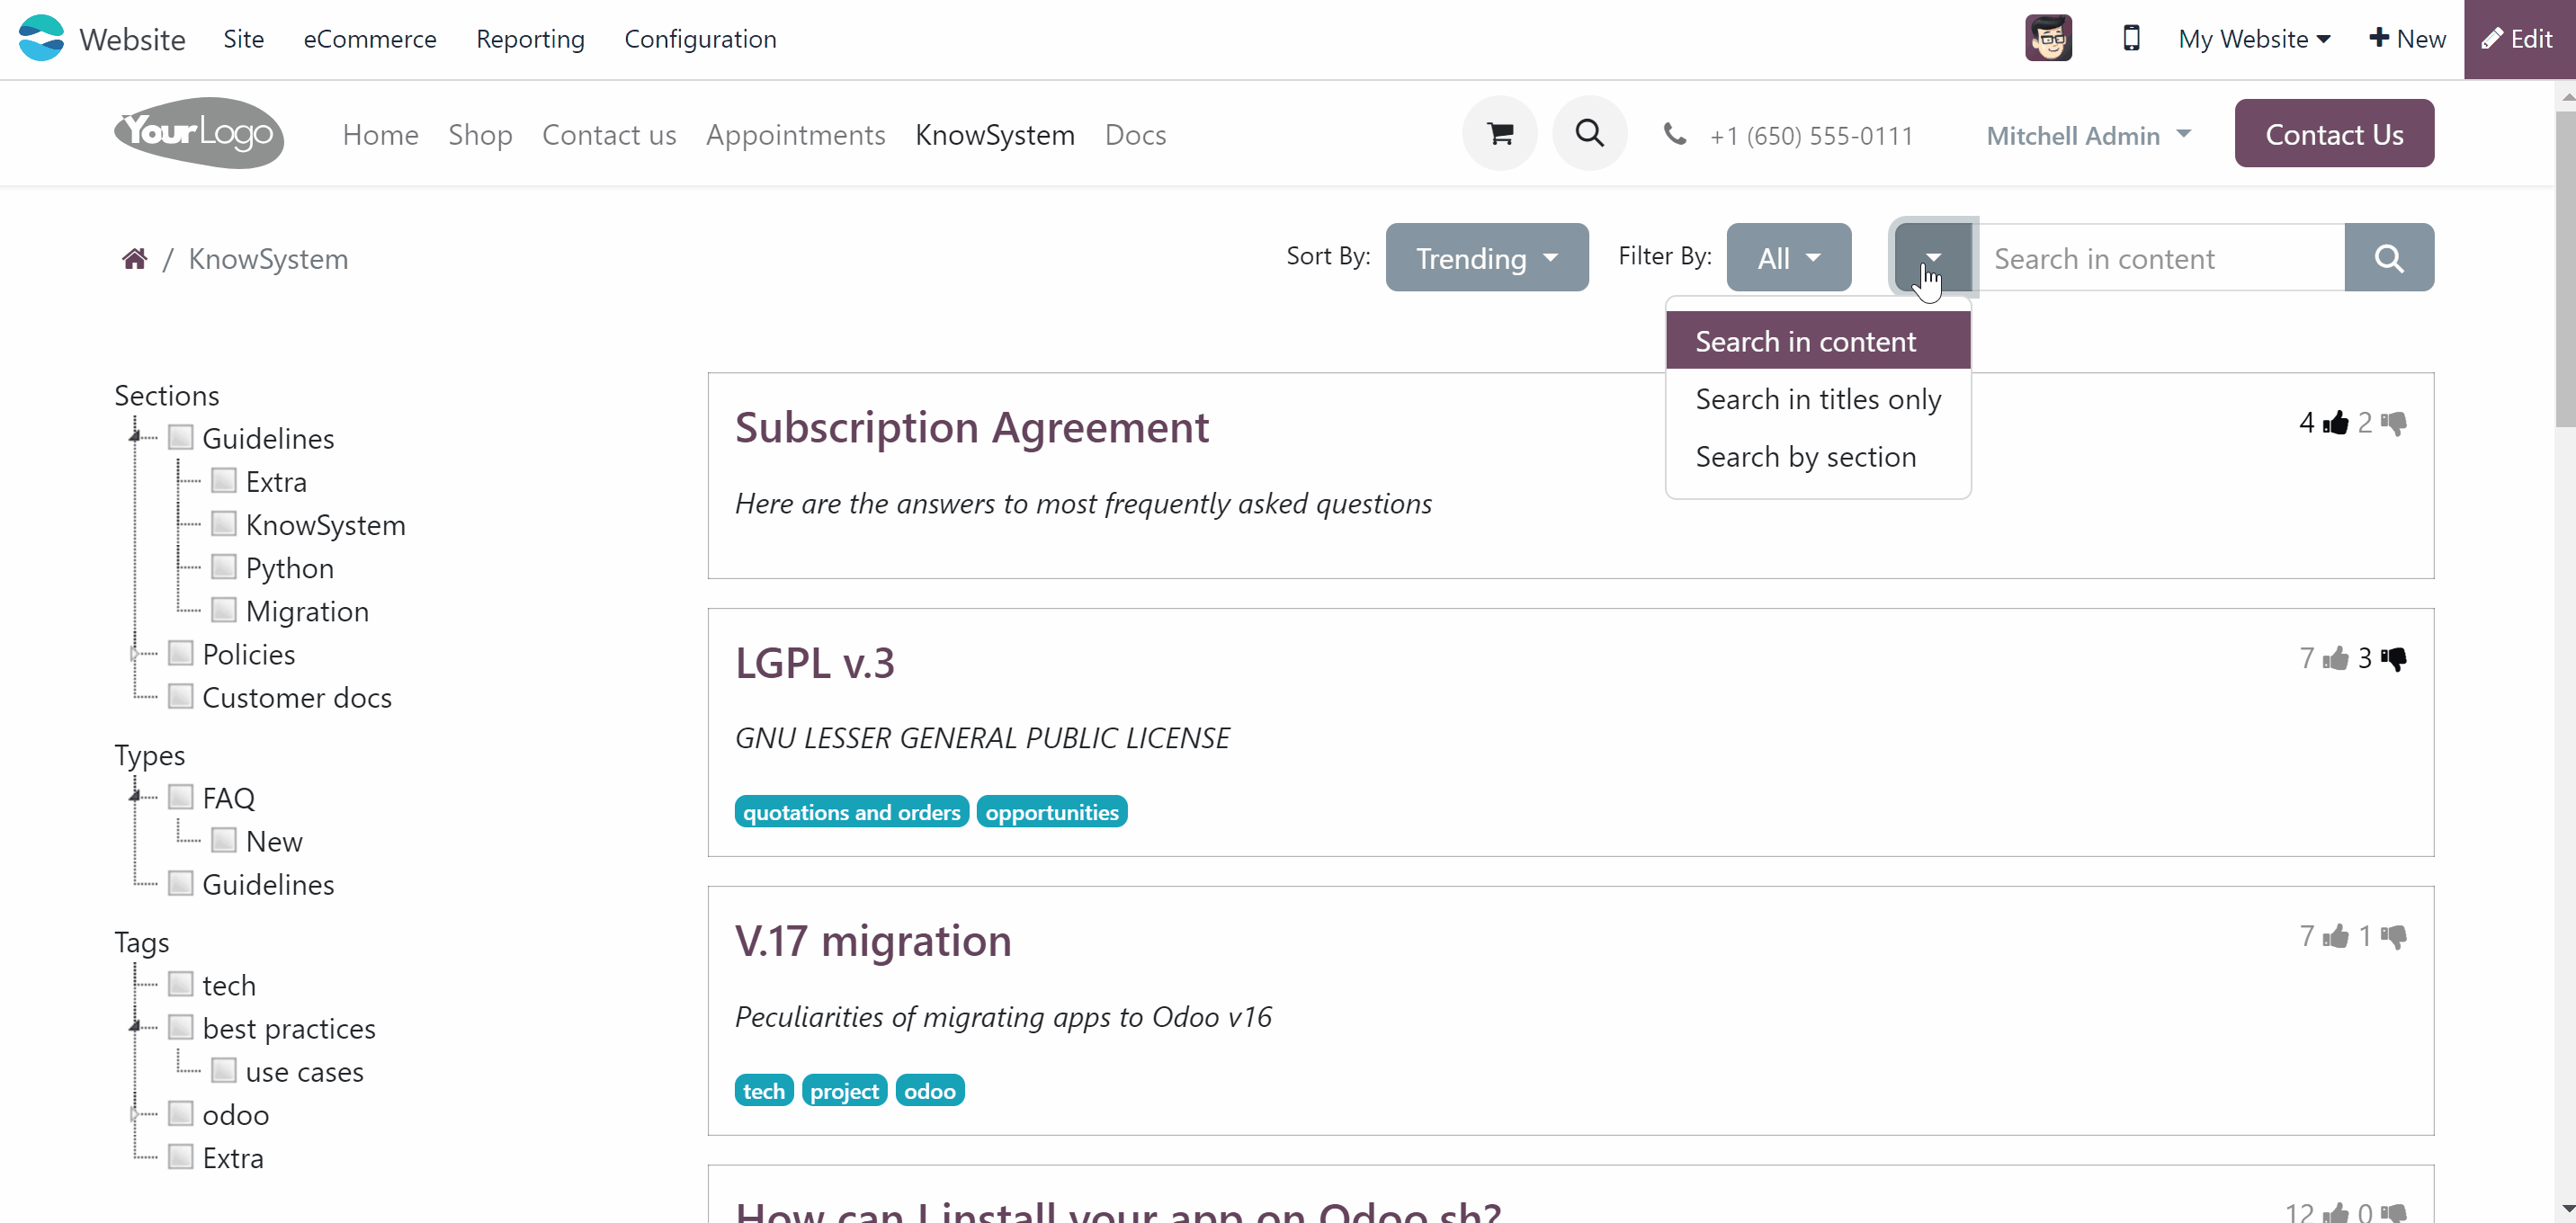Collapse the Guidelines section tree node

click(135, 437)
